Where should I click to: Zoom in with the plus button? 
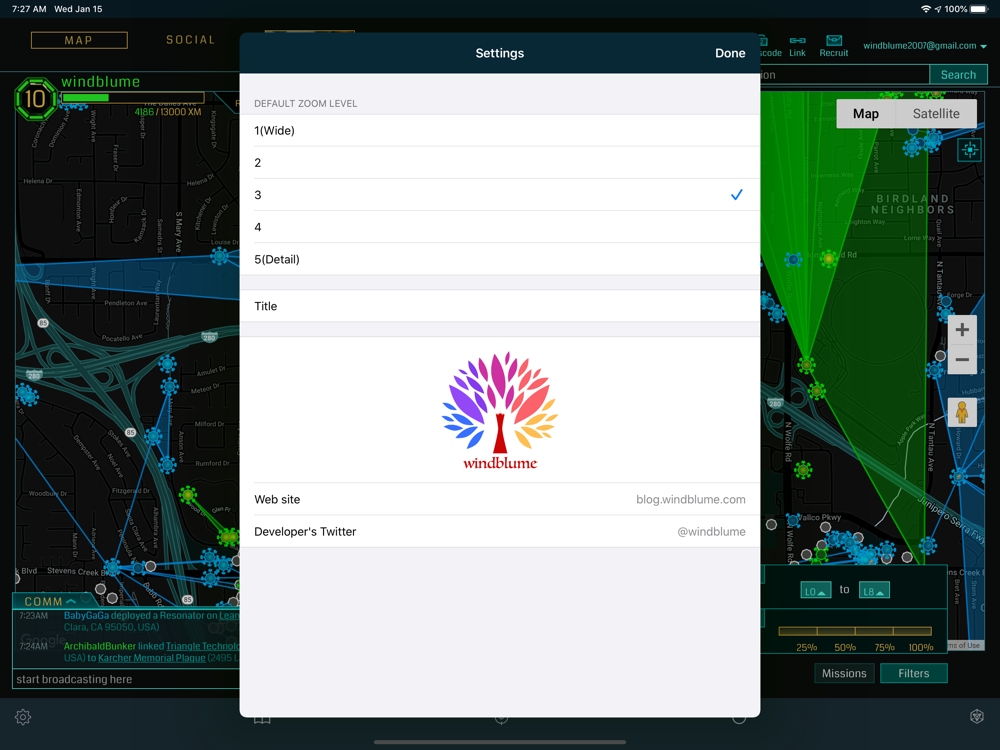[x=962, y=330]
